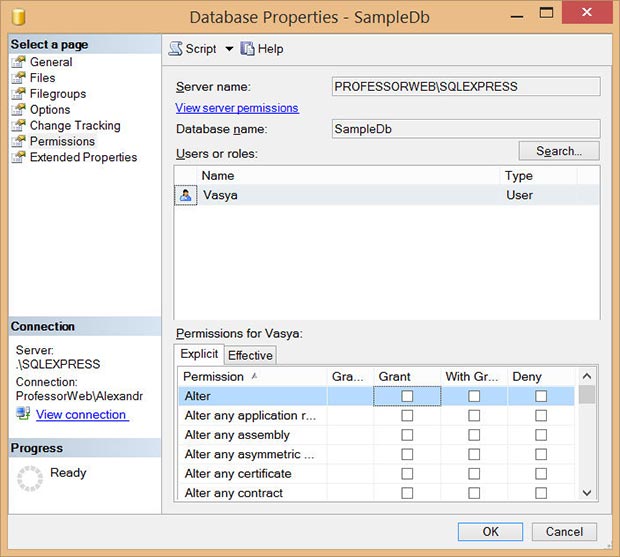620x557 pixels.
Task: Open the Files page
Action: coord(42,78)
